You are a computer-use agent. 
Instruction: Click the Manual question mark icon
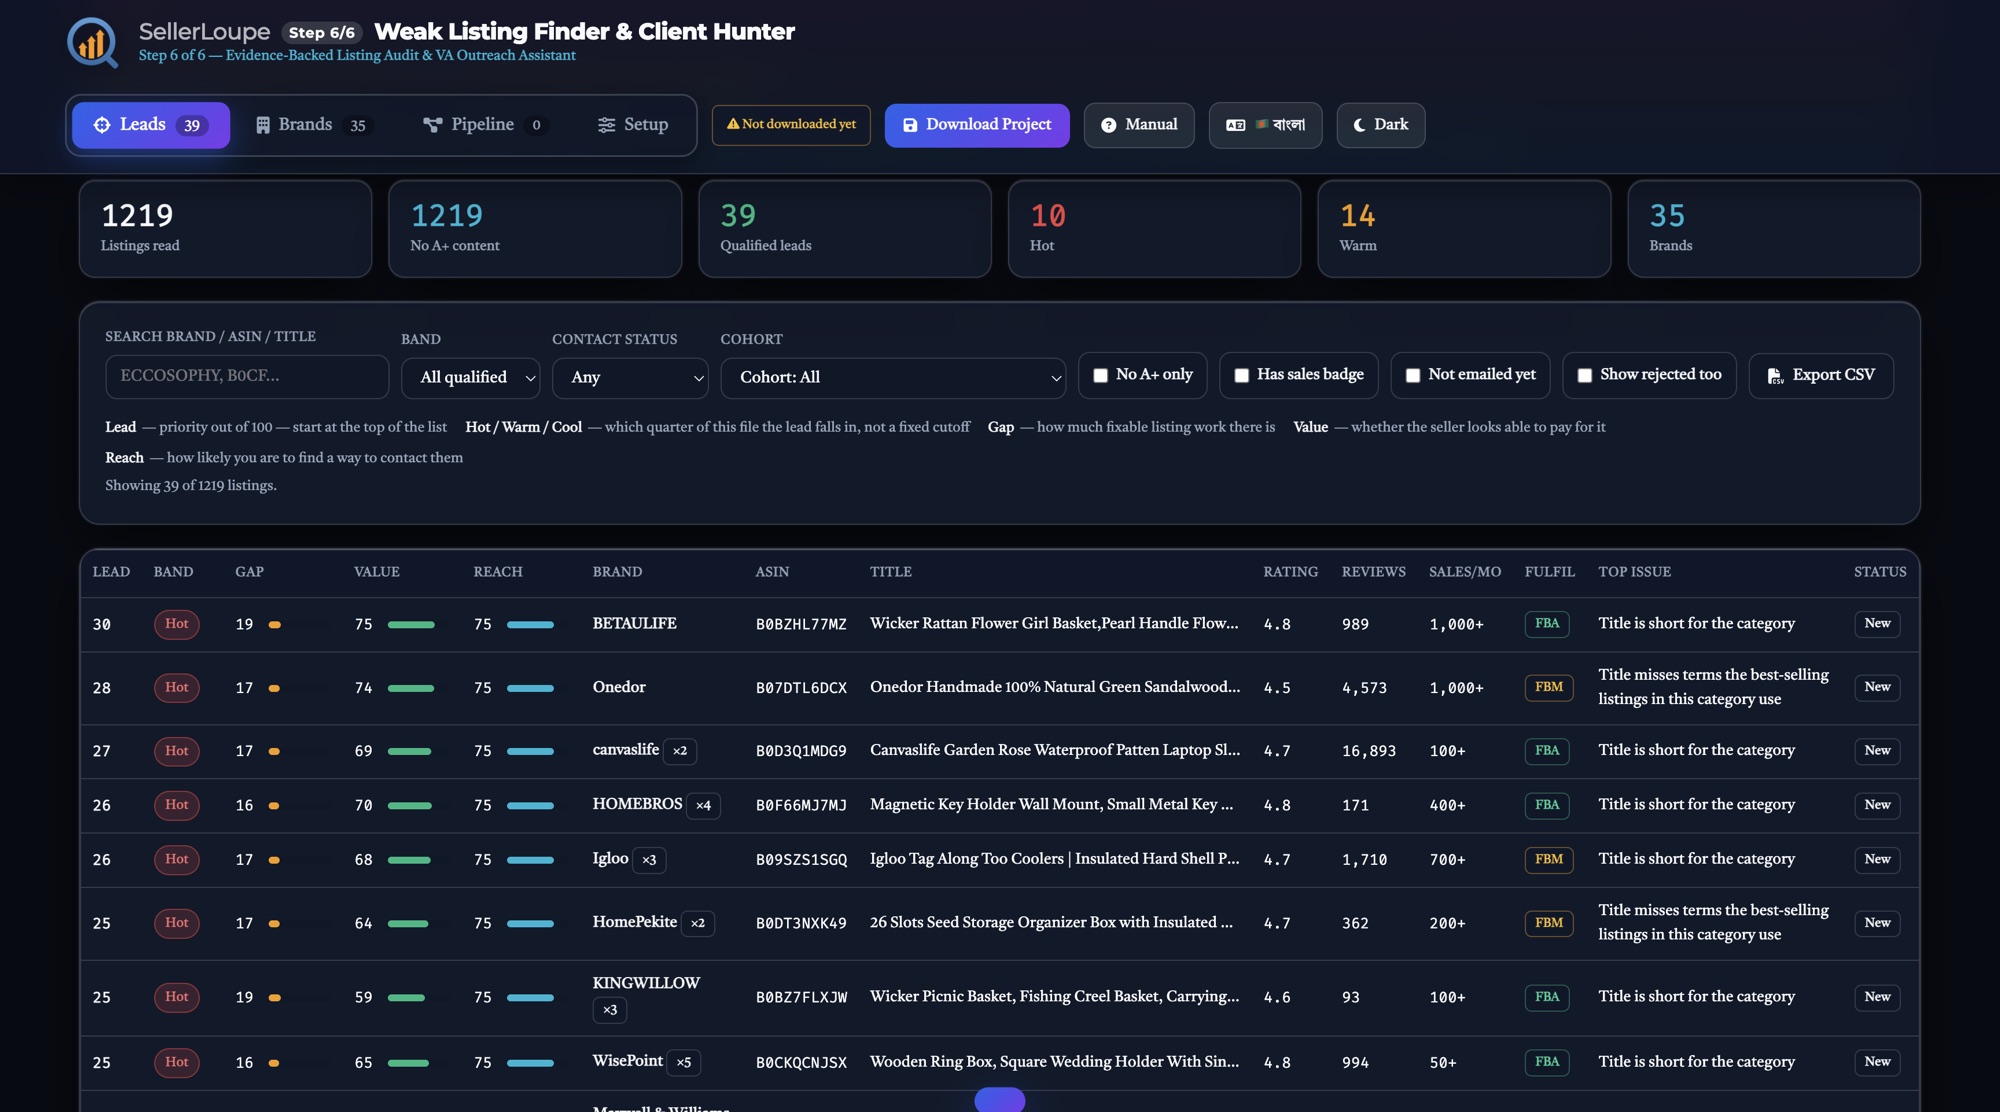click(x=1108, y=125)
